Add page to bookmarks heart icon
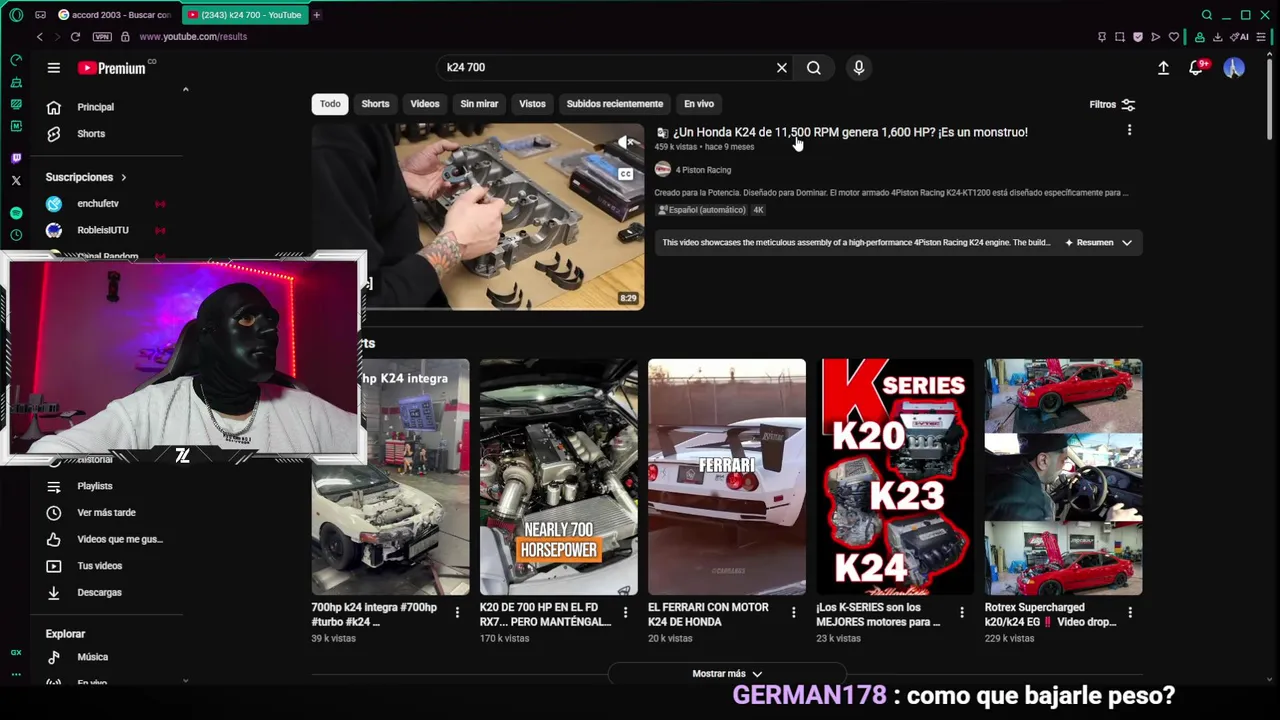 pos(1174,37)
